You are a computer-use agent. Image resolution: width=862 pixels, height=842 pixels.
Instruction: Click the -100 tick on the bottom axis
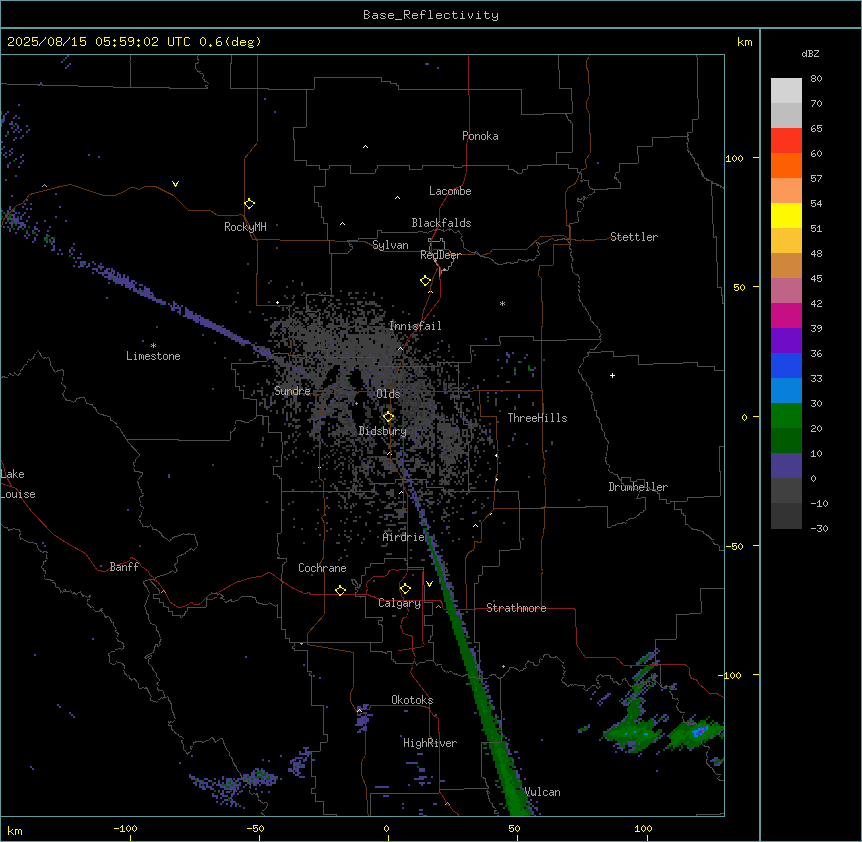tap(125, 828)
